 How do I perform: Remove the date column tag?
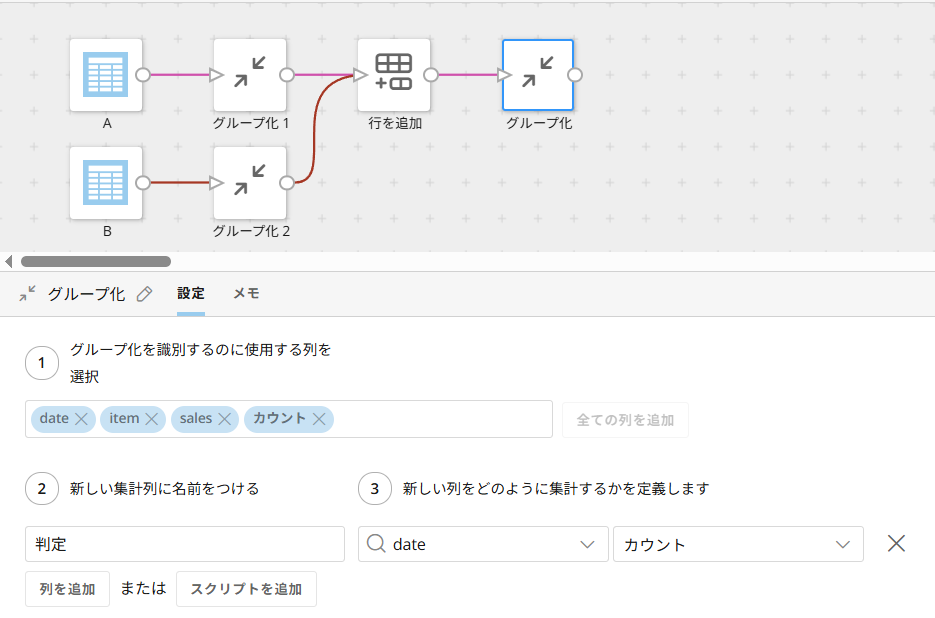click(81, 419)
